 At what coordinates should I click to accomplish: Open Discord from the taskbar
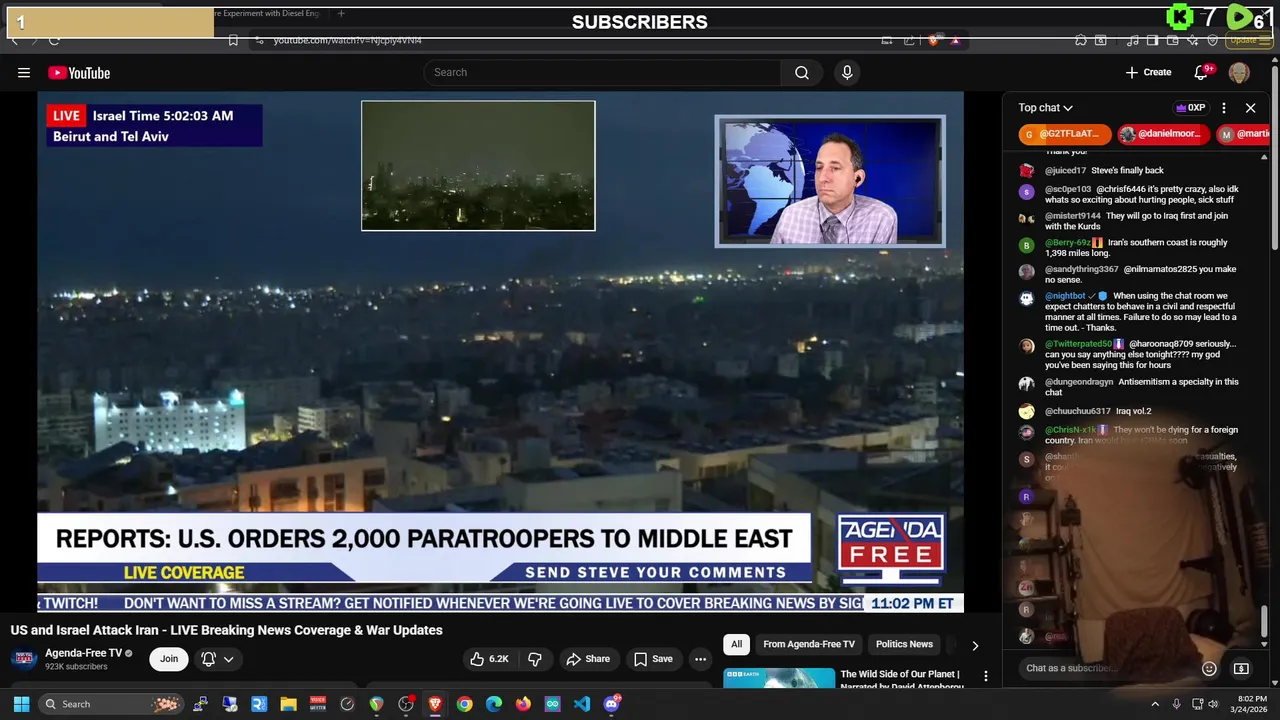[x=612, y=704]
